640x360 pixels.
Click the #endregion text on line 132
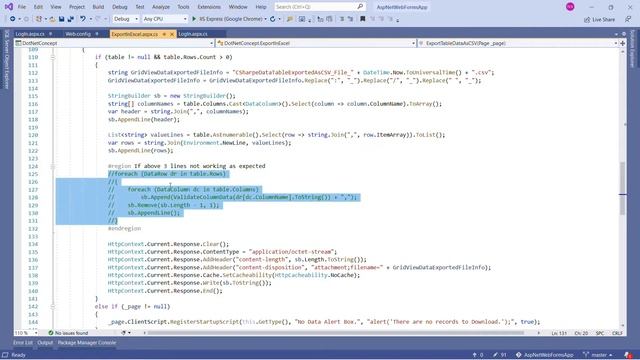click(x=124, y=229)
